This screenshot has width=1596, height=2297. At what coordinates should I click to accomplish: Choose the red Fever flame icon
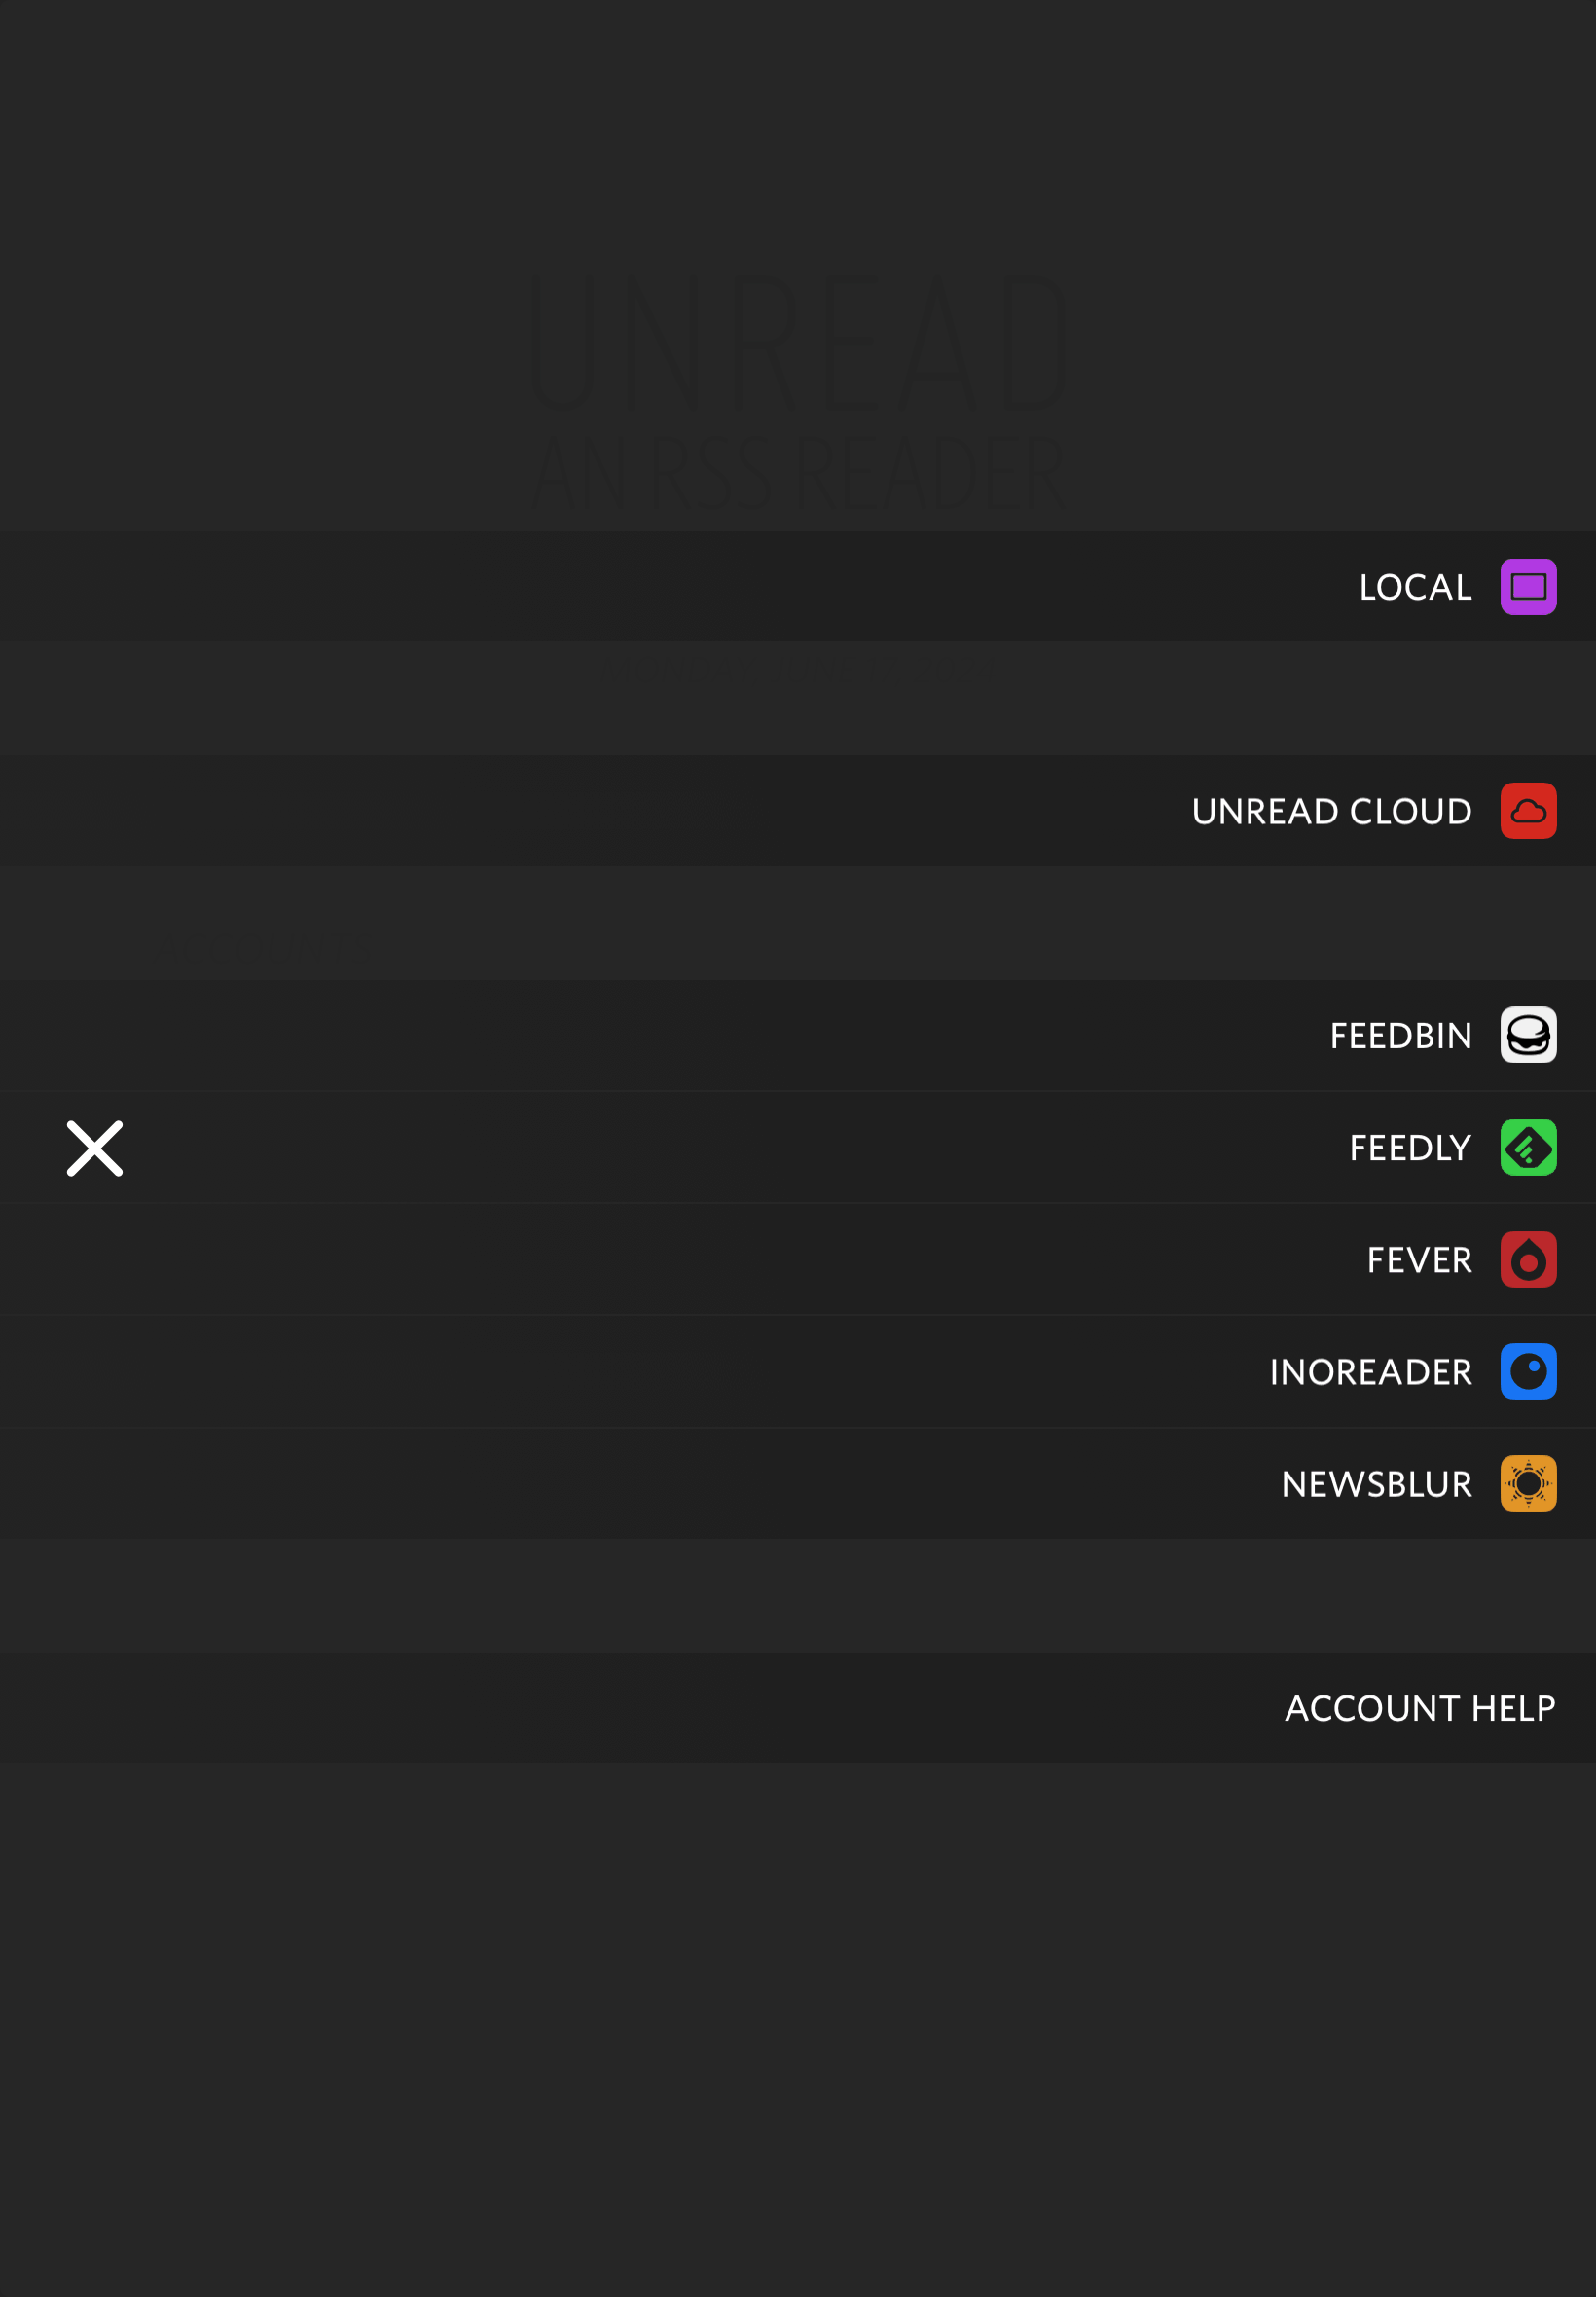point(1528,1259)
